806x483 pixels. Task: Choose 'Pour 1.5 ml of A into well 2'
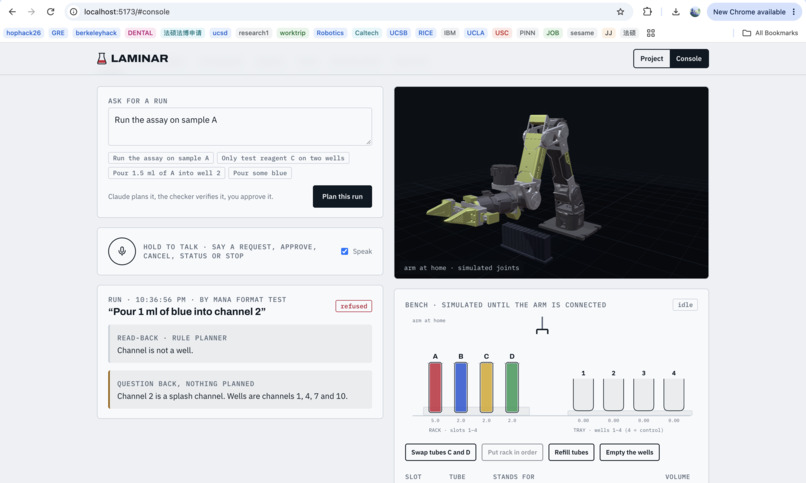coord(167,173)
